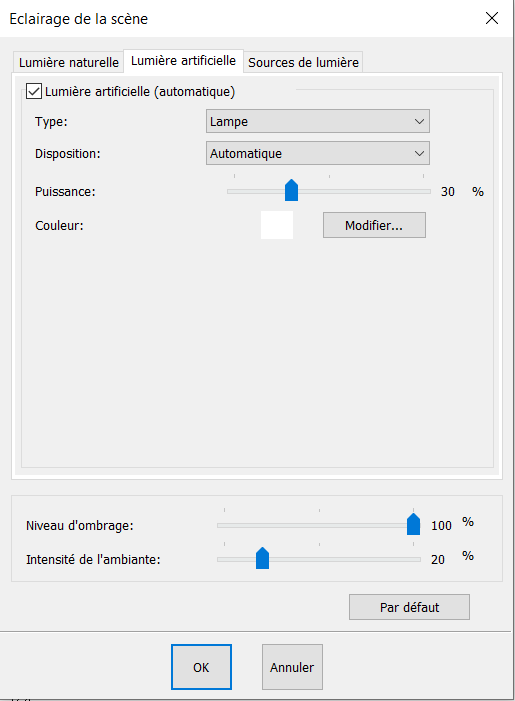The width and height of the screenshot is (515, 701).
Task: Uncheck Lumière artificielle (automatique) checkbox
Action: (34, 91)
